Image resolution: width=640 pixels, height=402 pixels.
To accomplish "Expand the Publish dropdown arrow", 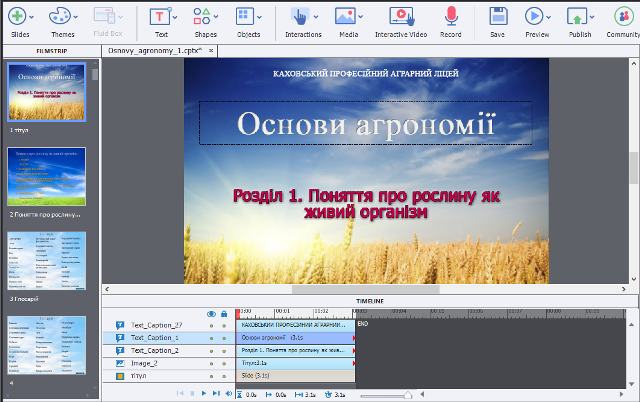I will click(x=592, y=17).
